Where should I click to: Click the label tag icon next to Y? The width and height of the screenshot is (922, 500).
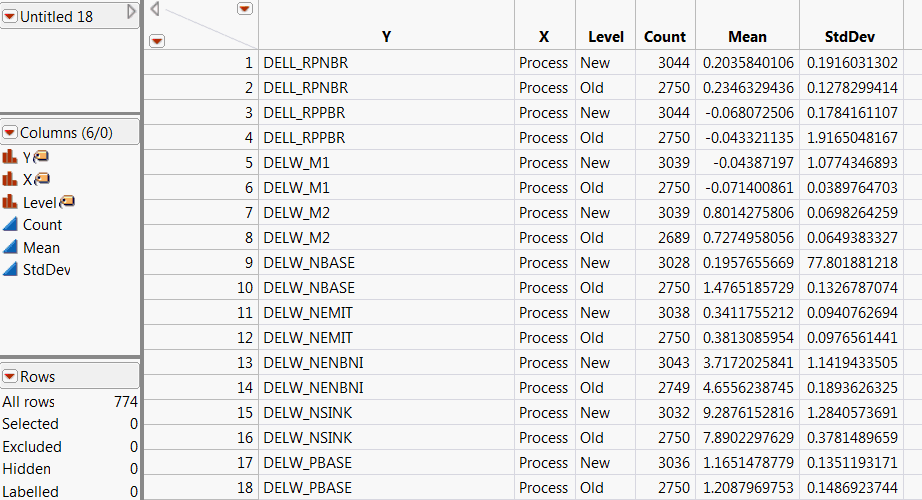43,157
